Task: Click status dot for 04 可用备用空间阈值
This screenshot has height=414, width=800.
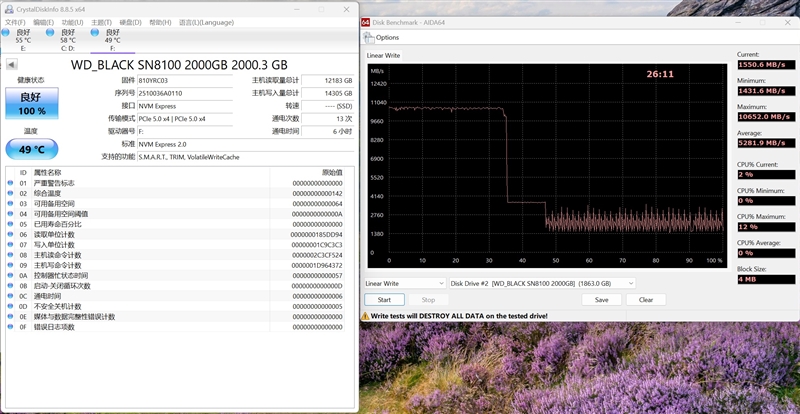Action: (x=10, y=213)
